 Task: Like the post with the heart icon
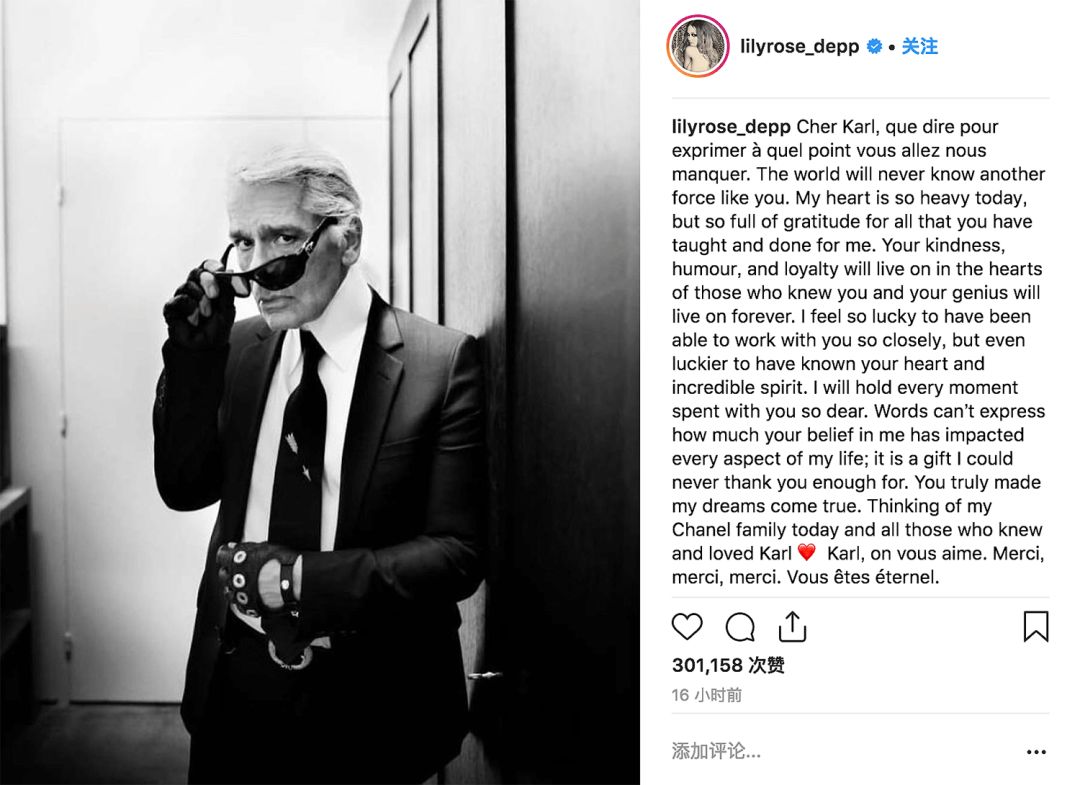point(687,627)
